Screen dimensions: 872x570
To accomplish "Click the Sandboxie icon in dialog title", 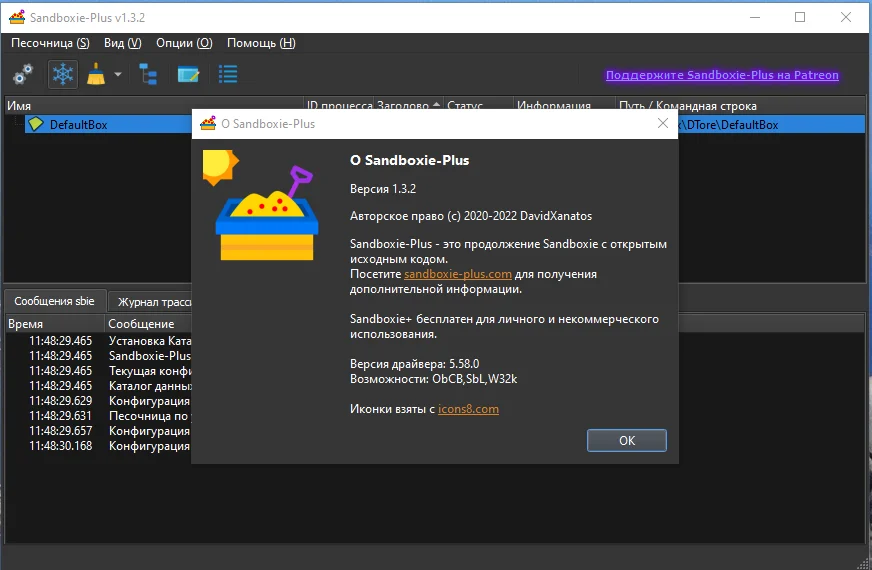I will (208, 123).
